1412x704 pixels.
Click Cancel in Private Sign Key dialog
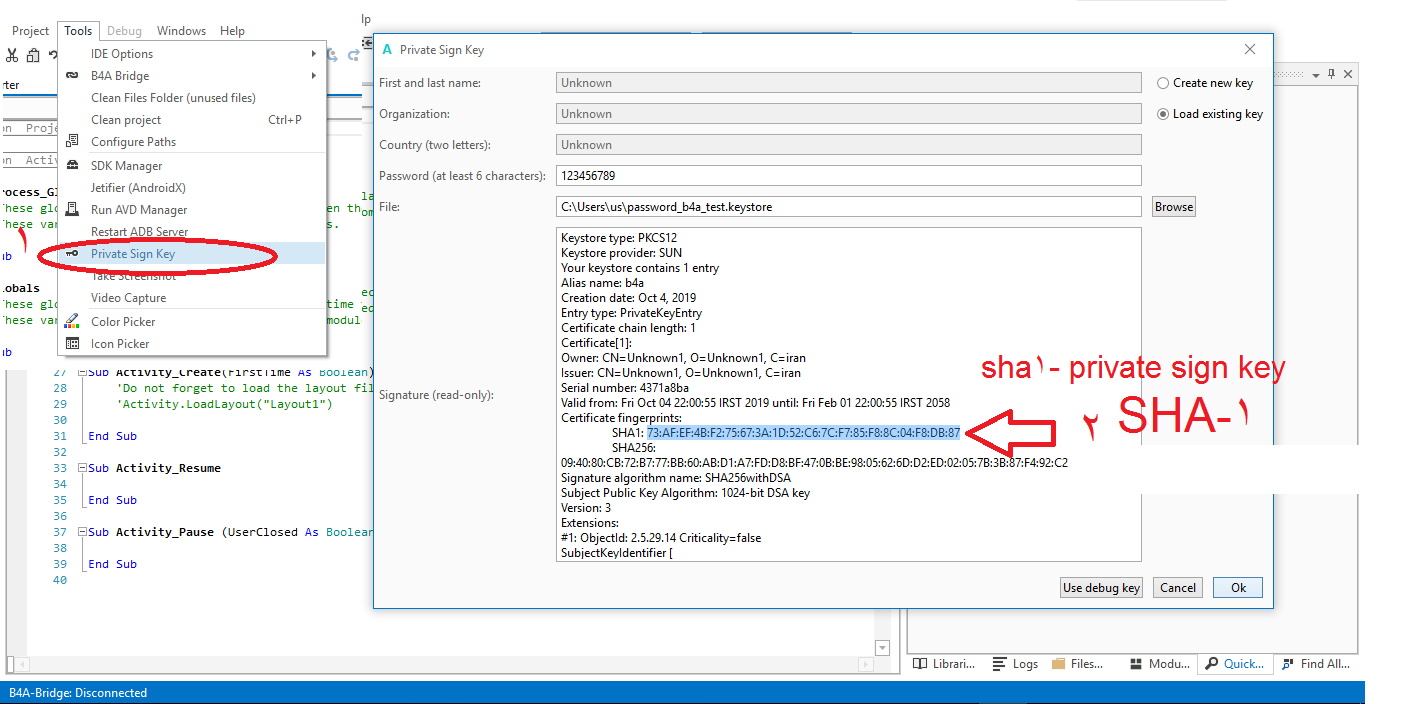(1177, 588)
